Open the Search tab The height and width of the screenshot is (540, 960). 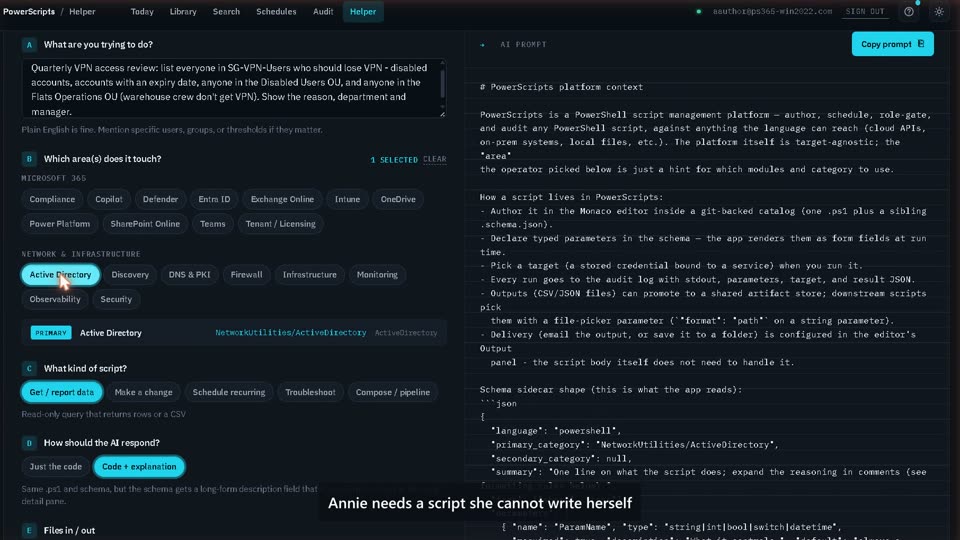(227, 12)
